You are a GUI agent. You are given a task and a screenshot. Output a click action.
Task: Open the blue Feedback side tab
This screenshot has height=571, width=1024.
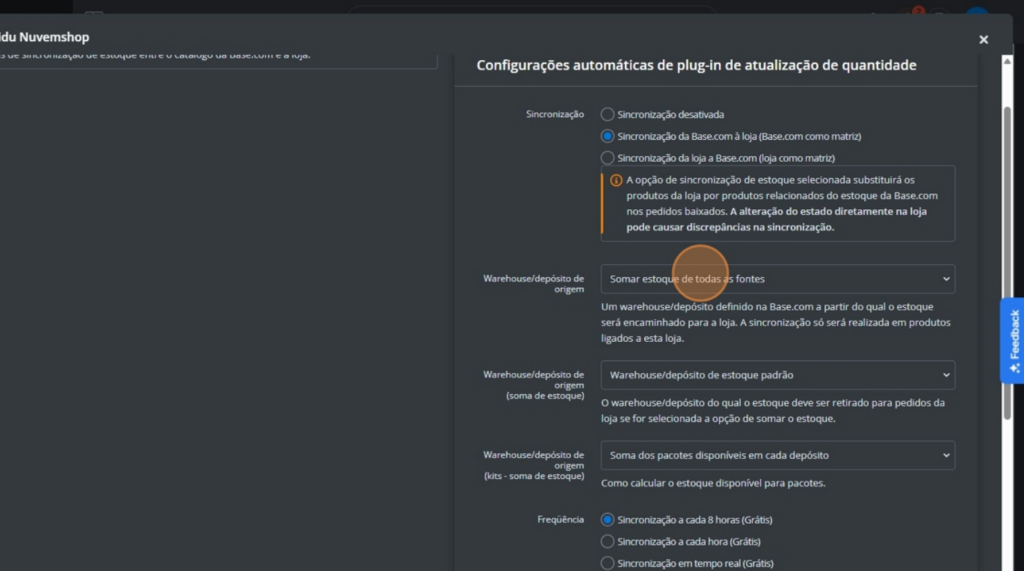1012,340
